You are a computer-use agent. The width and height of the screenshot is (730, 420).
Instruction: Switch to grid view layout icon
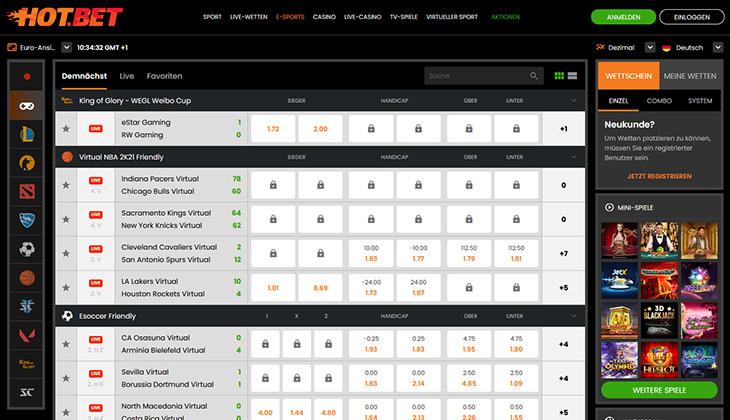[x=559, y=76]
